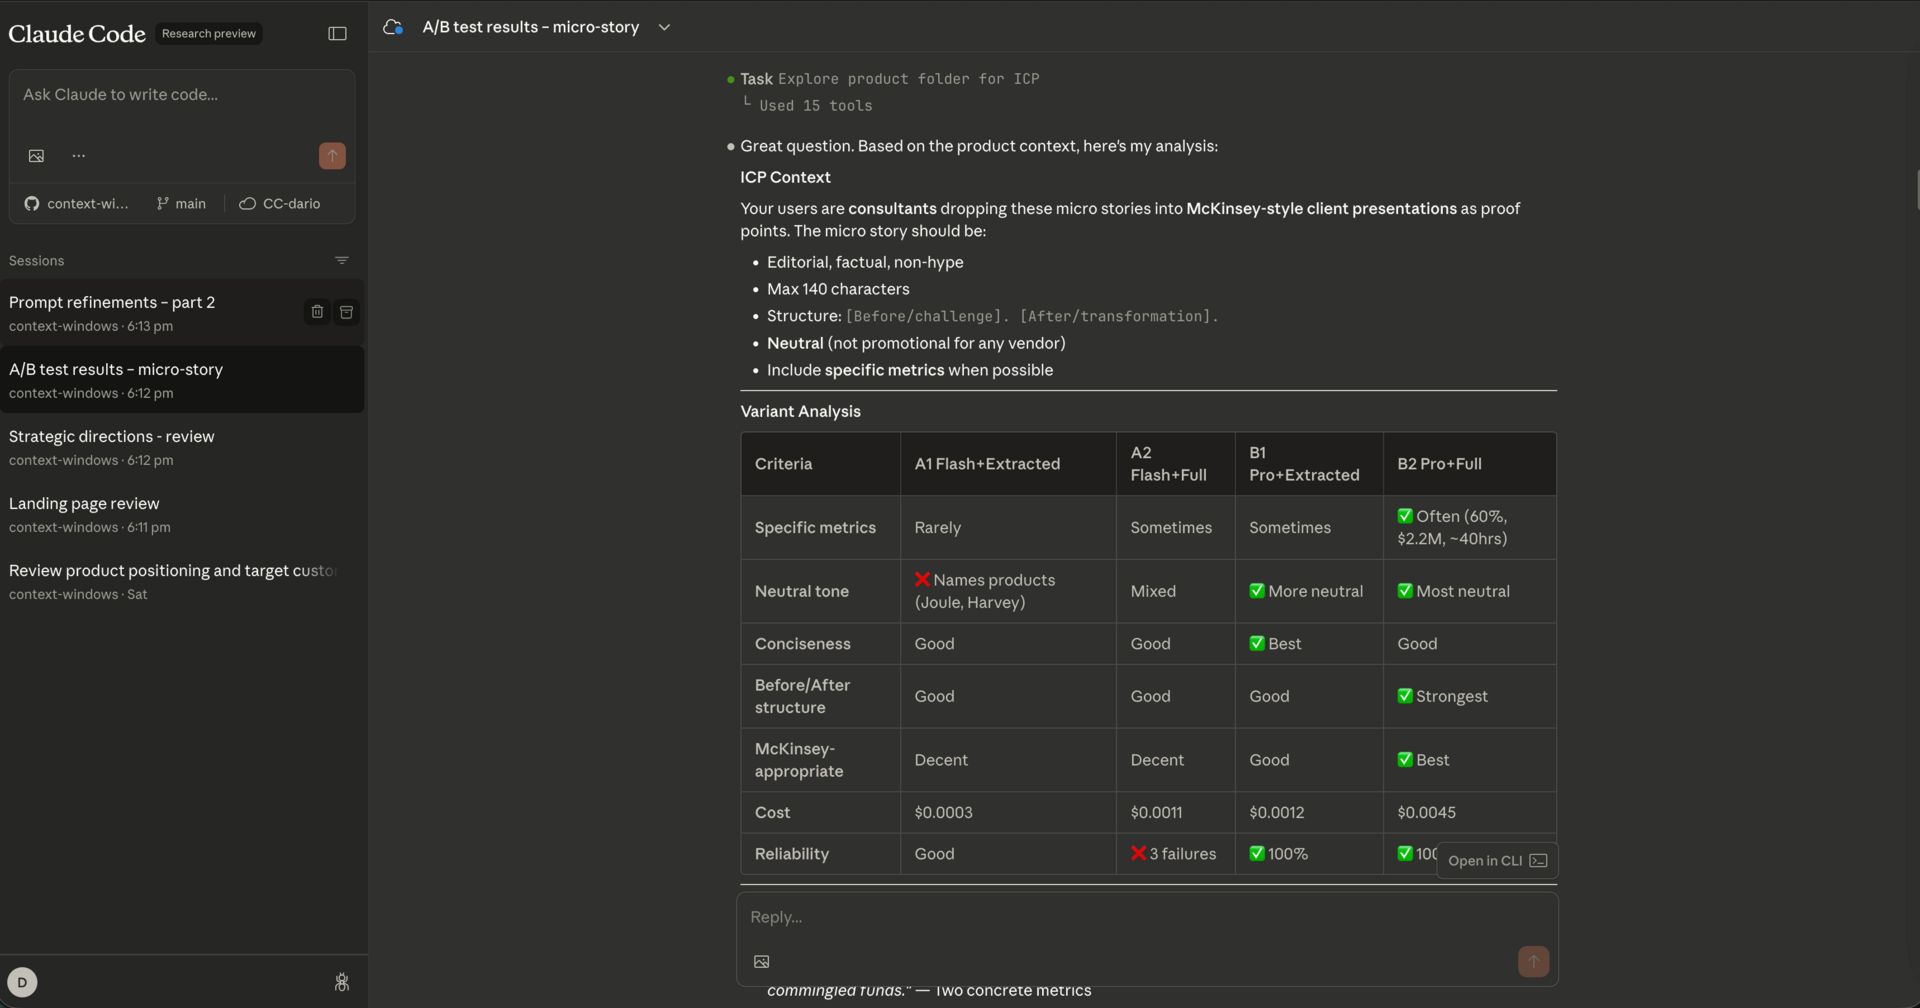
Task: Click the Open in CLI button
Action: coord(1497,861)
